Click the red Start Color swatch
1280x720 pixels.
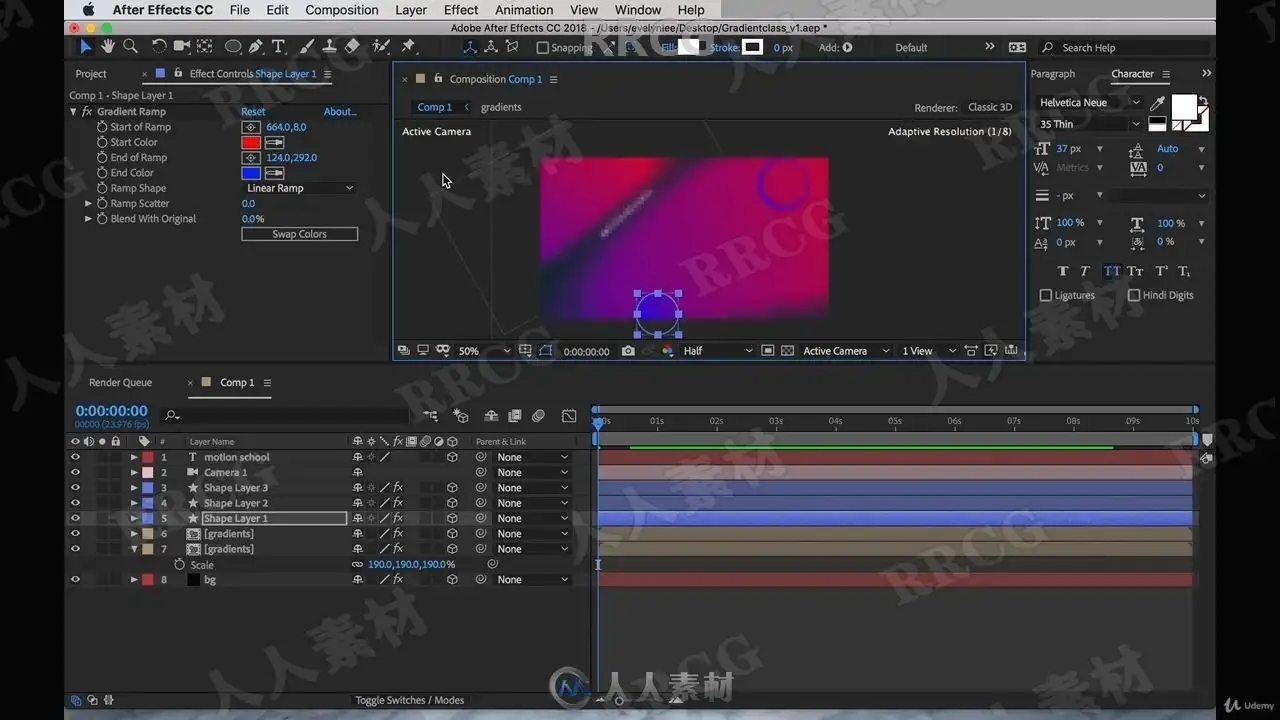(251, 142)
